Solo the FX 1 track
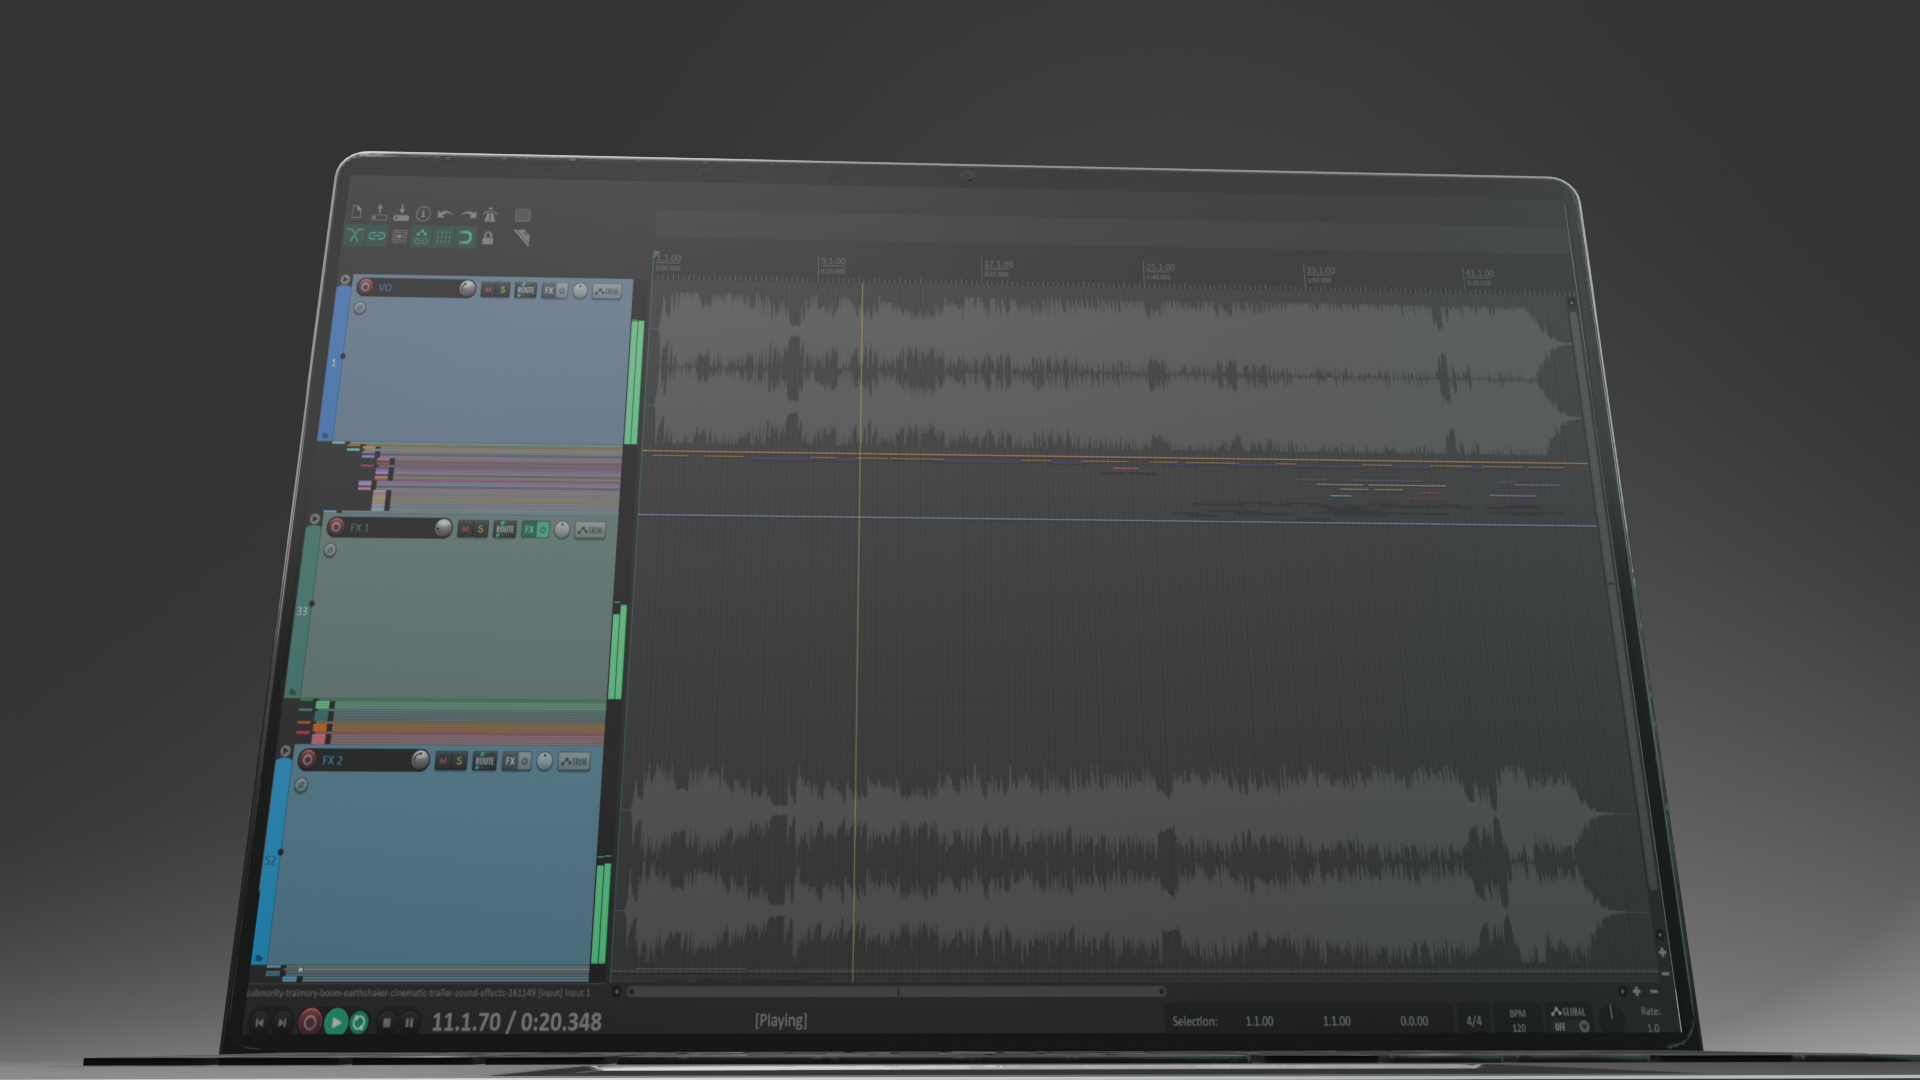 tap(480, 529)
